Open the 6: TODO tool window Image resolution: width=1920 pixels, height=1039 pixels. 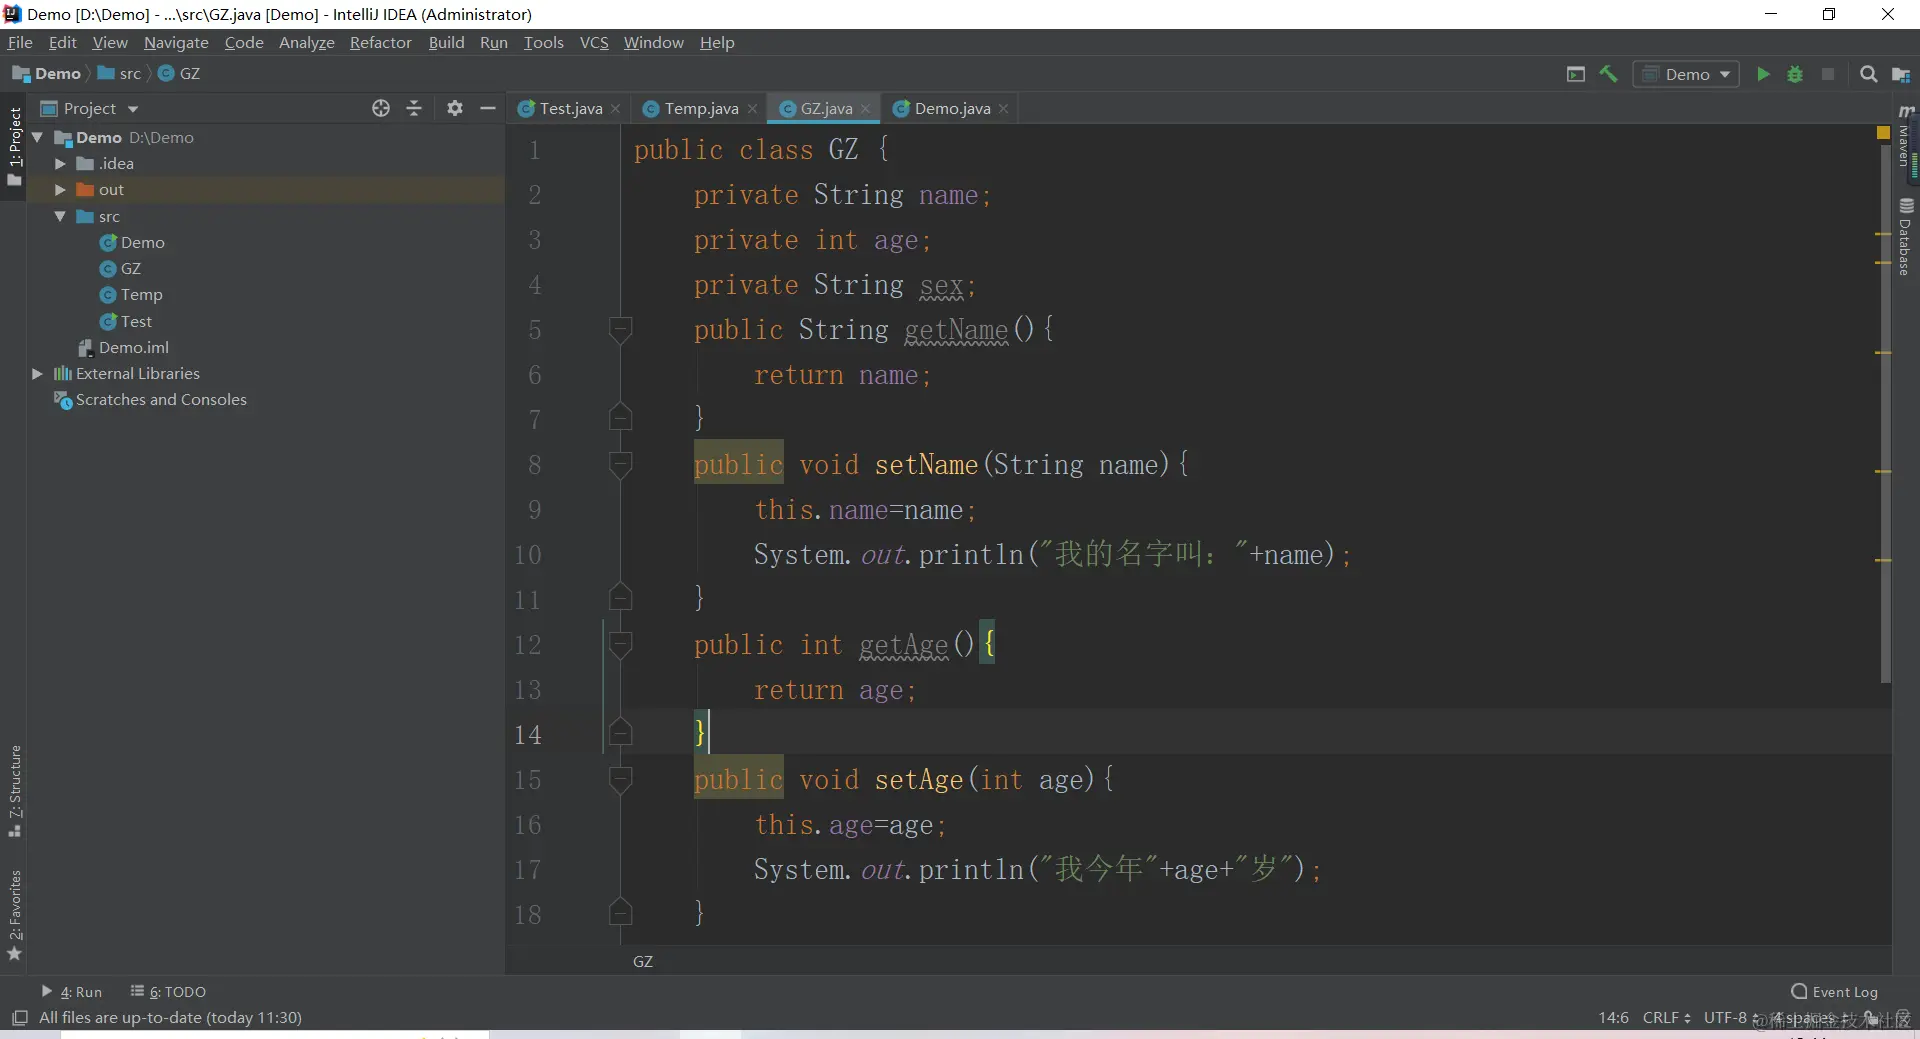[168, 992]
